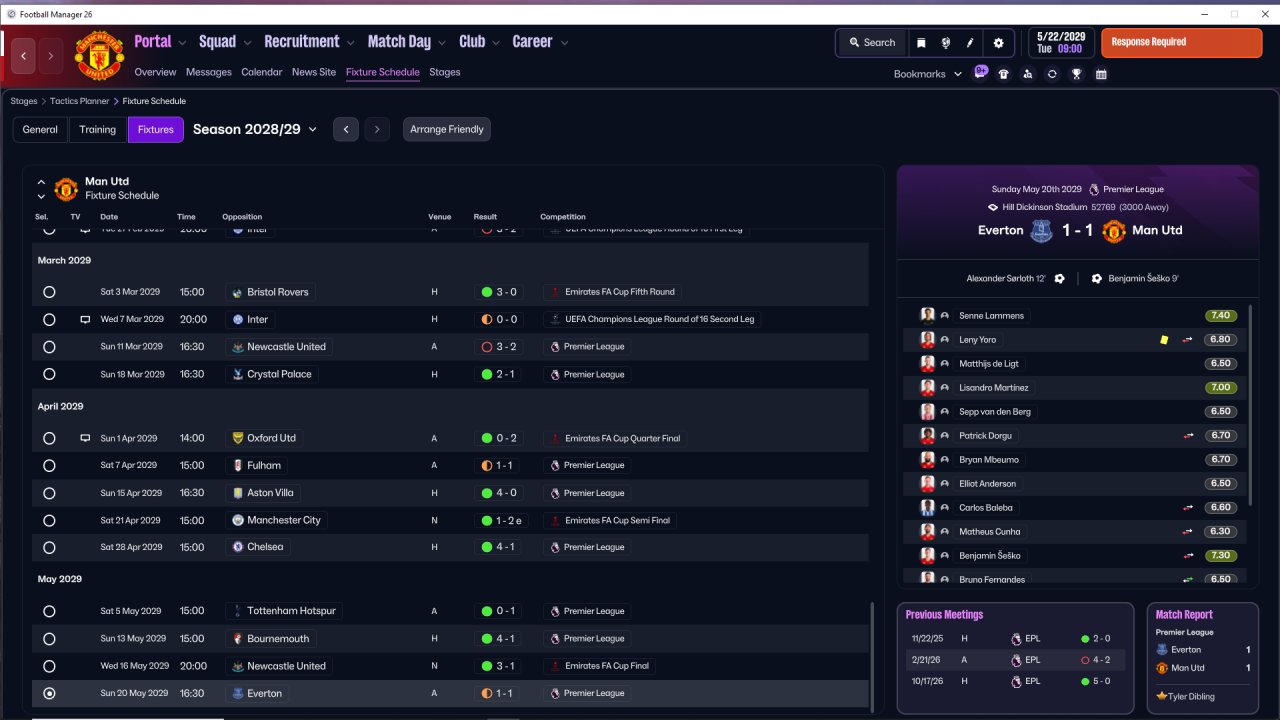Open the 9+ messages bookmark icon
The image size is (1280, 720).
[981, 73]
